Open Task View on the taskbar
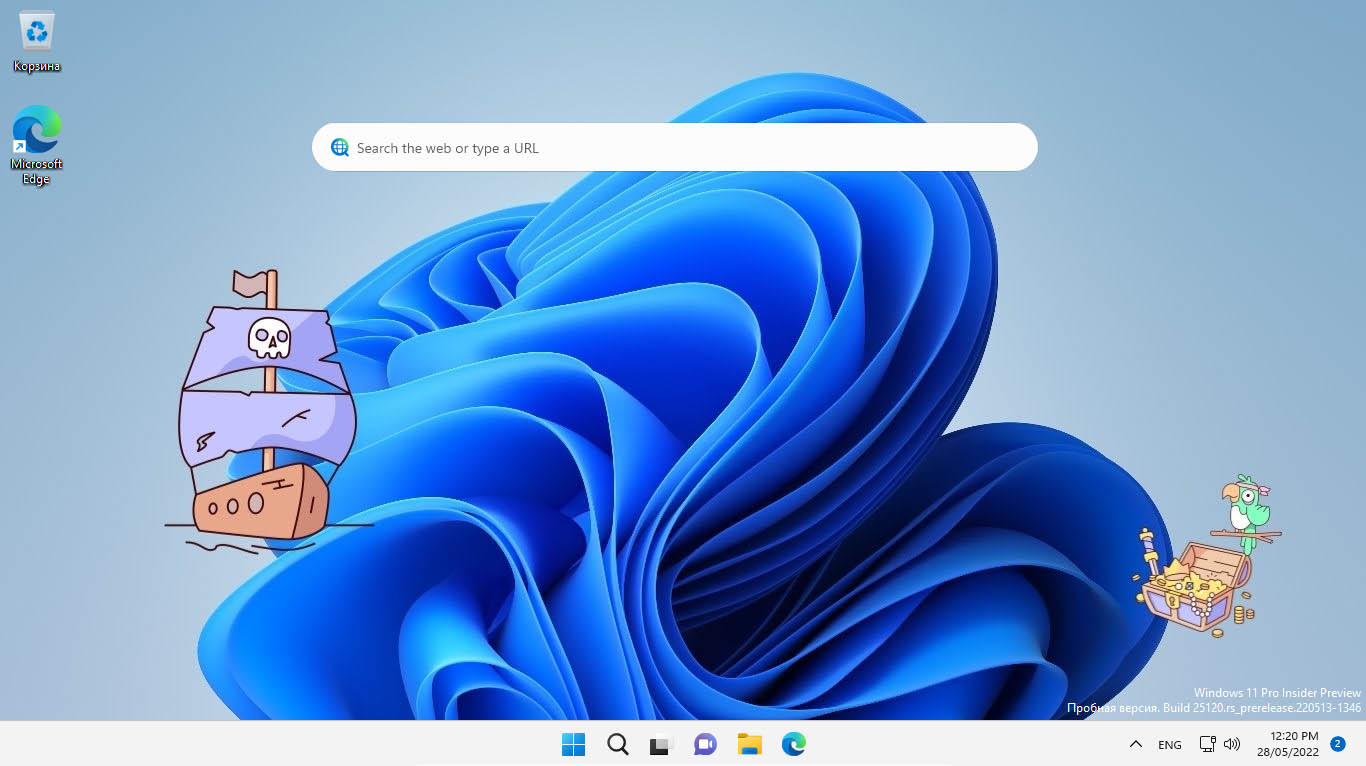This screenshot has width=1366, height=766. (x=661, y=744)
